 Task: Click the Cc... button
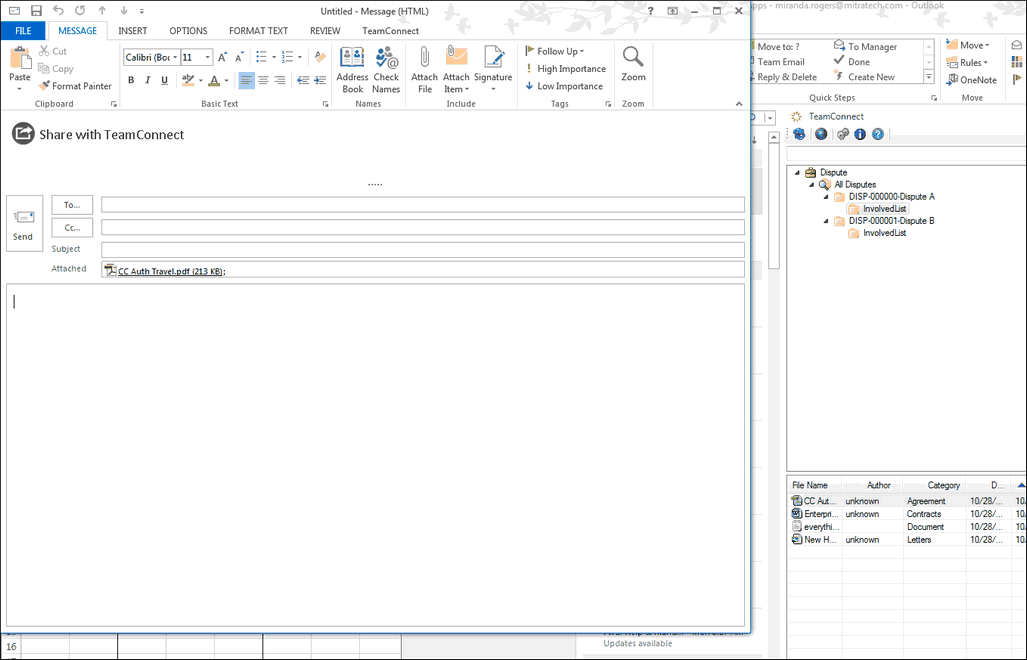coord(72,228)
